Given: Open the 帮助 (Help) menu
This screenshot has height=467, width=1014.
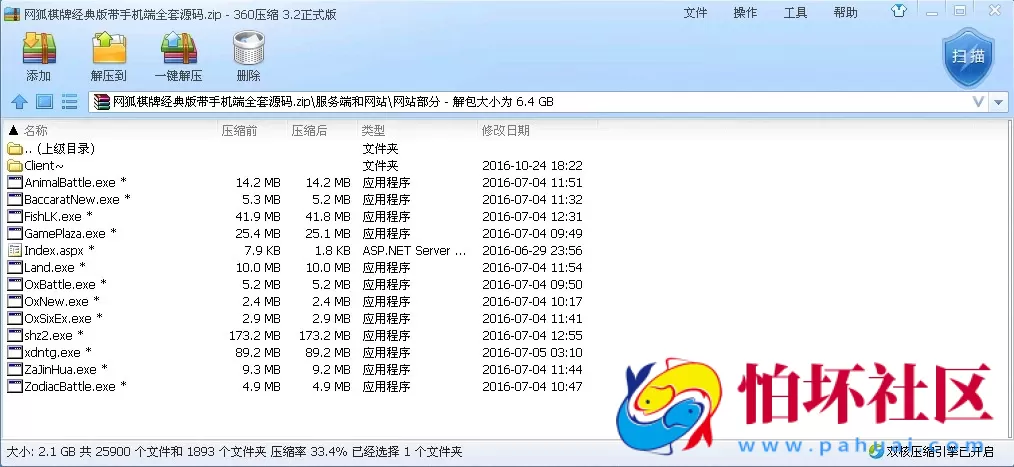Looking at the screenshot, I should (x=845, y=13).
